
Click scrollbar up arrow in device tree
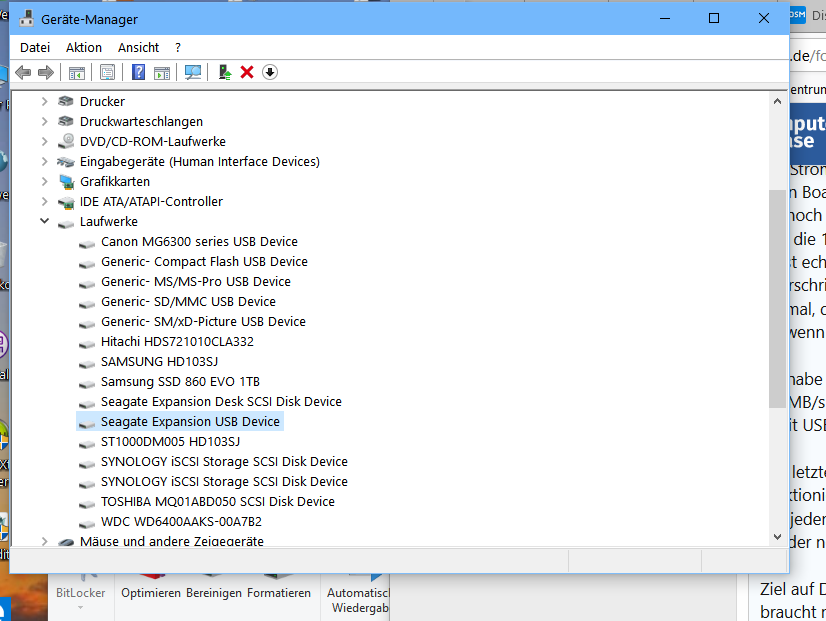pyautogui.click(x=778, y=101)
